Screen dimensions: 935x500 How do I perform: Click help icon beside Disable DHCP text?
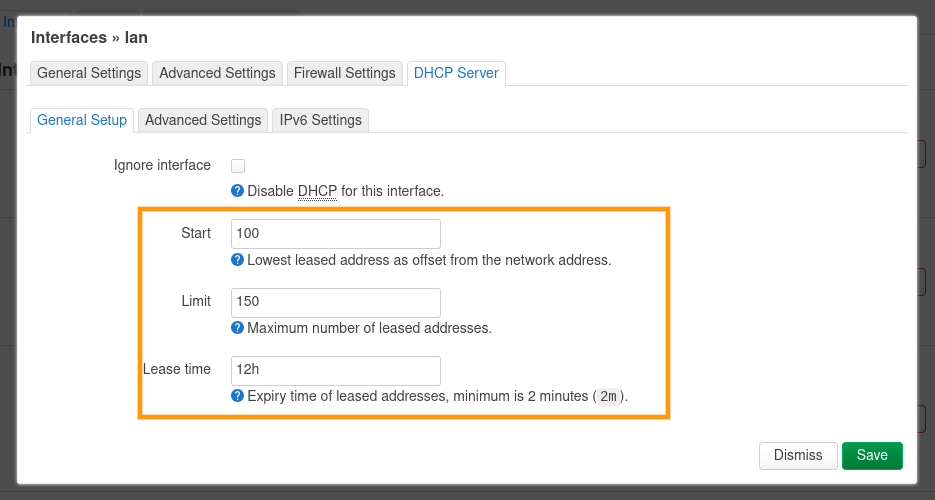[237, 190]
